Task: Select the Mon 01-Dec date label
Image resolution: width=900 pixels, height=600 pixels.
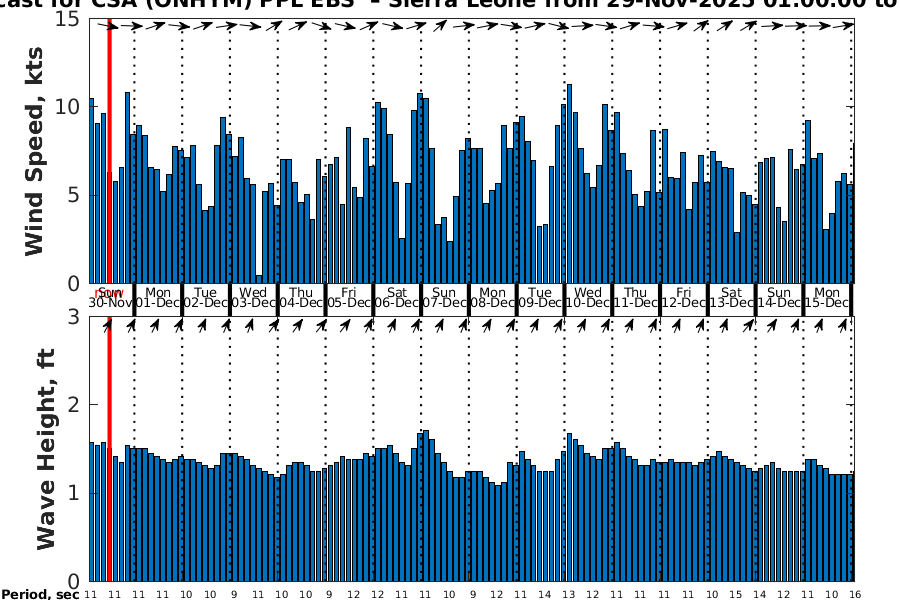Action: 158,297
